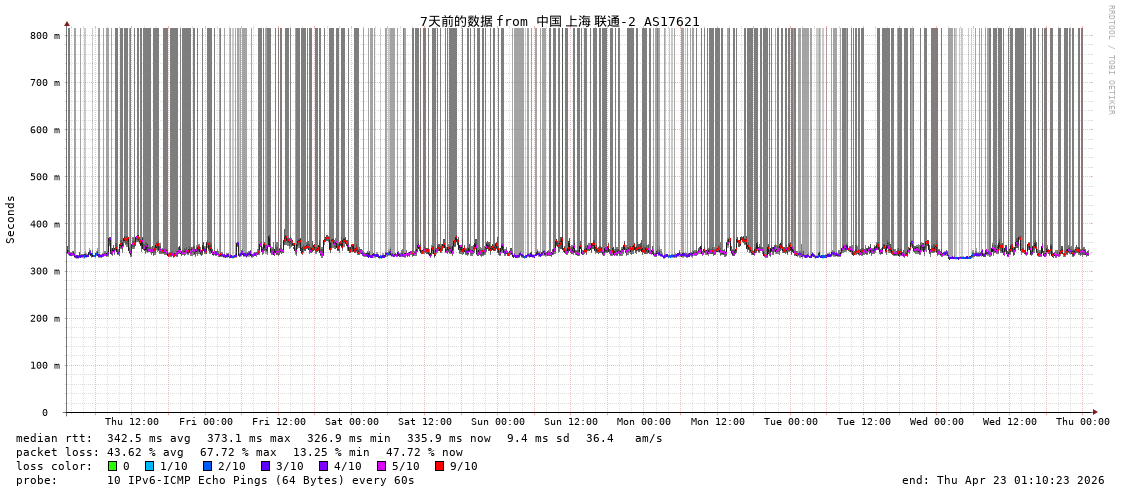The height and width of the screenshot is (494, 1121).
Task: Click the green 0 loss color swatch
Action: click(x=112, y=466)
